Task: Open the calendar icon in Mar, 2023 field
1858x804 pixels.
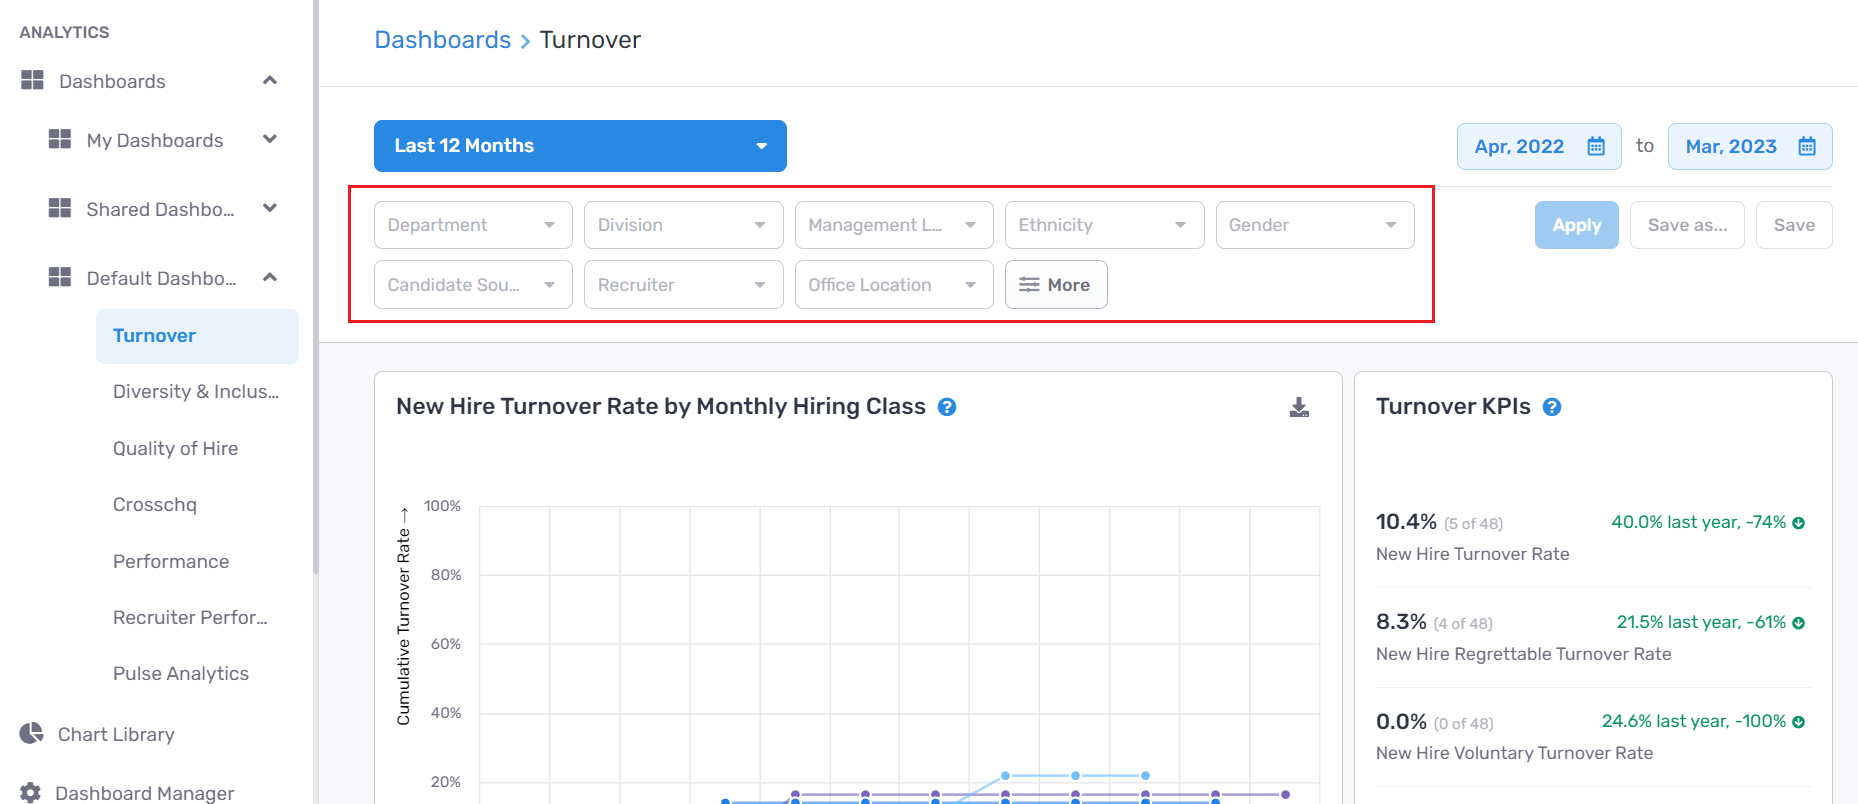Action: [x=1807, y=146]
